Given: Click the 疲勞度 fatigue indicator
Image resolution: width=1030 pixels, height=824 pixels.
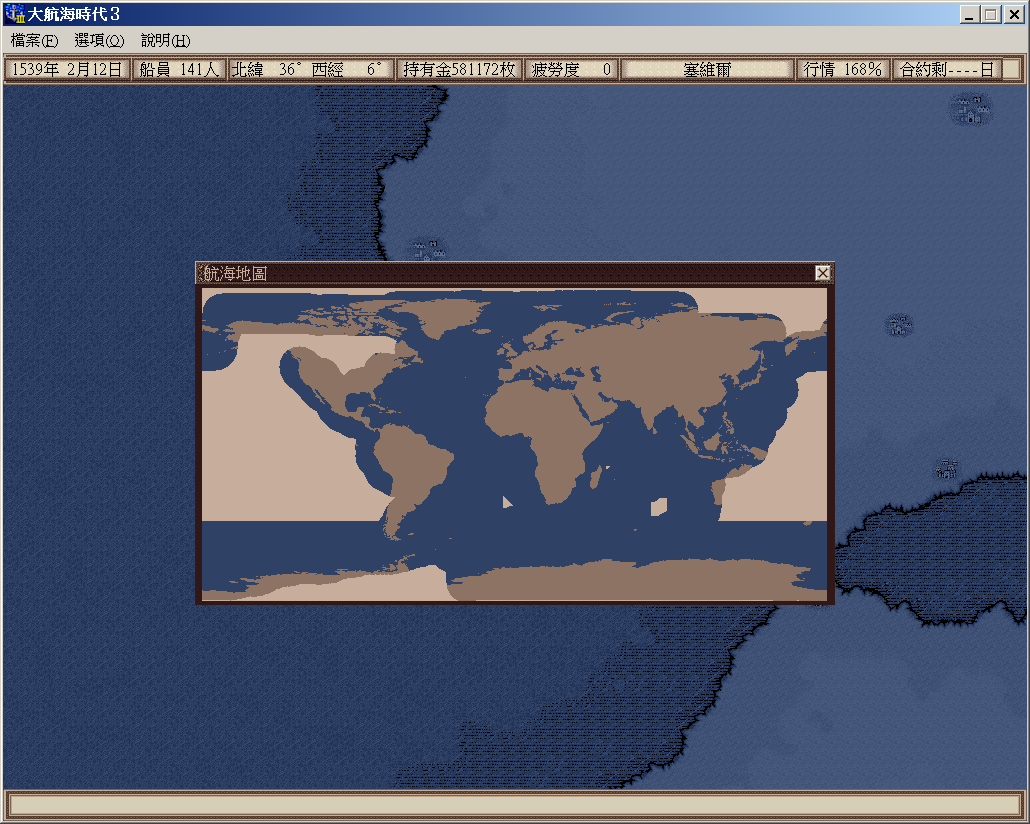Looking at the screenshot, I should click(x=571, y=69).
